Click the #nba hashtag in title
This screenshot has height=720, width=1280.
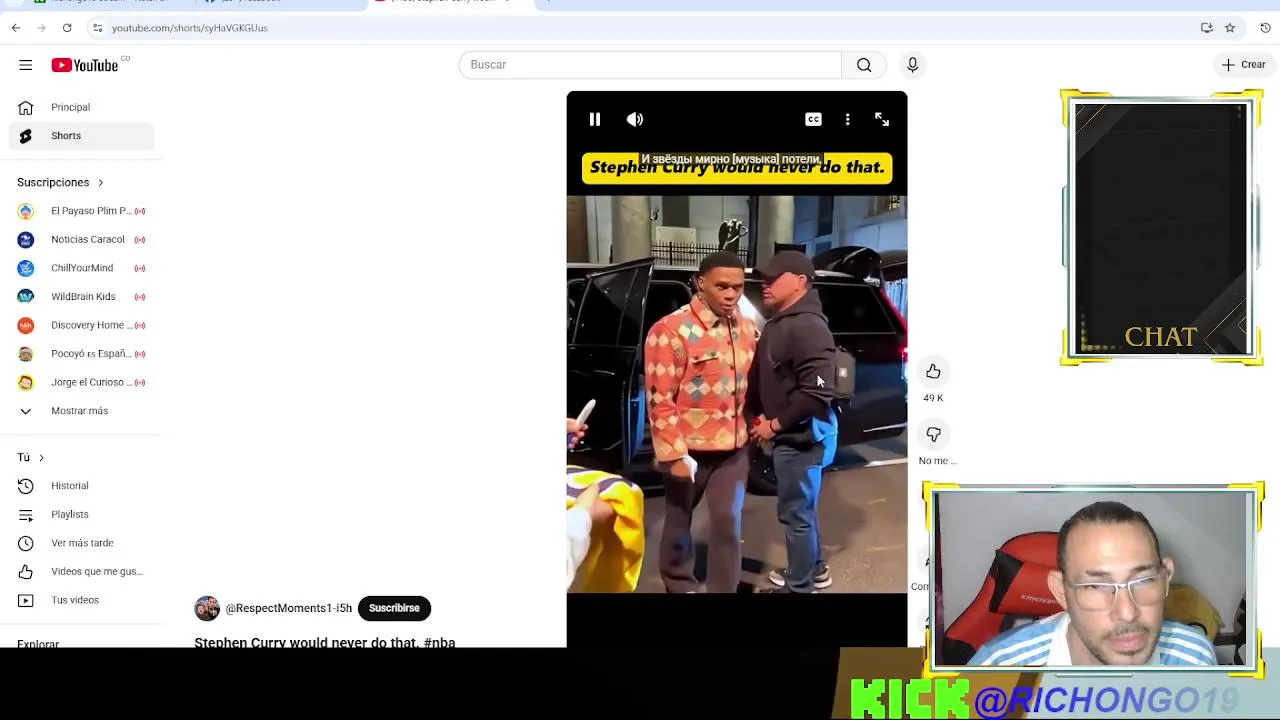coord(439,642)
